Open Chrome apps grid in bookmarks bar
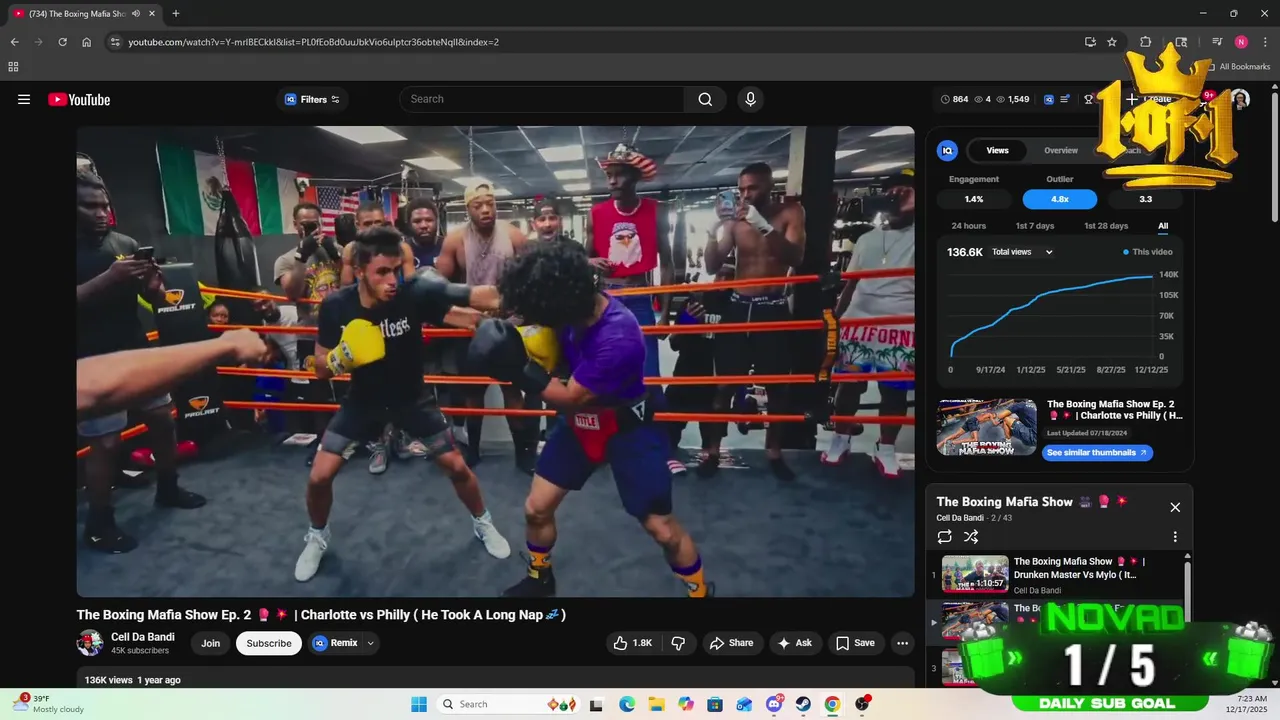 [x=13, y=67]
